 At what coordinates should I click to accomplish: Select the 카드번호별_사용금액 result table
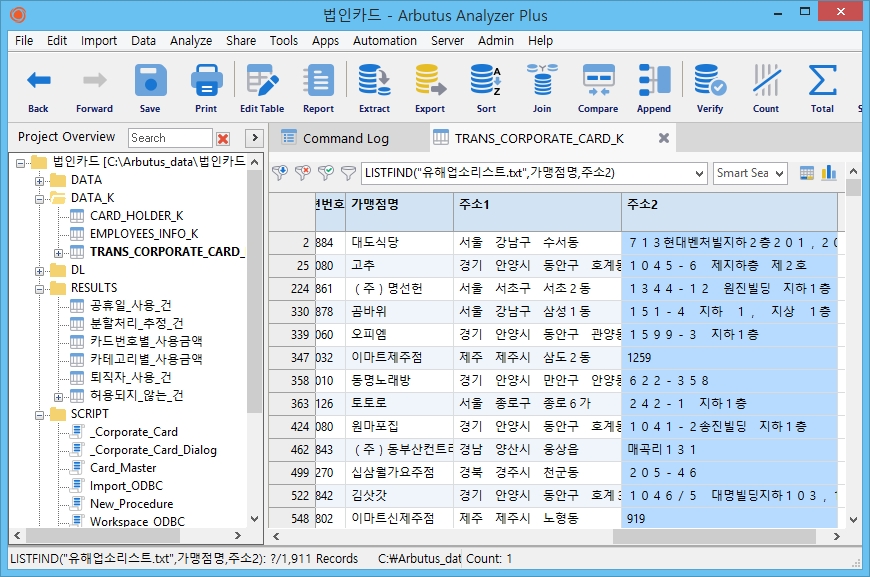146,341
